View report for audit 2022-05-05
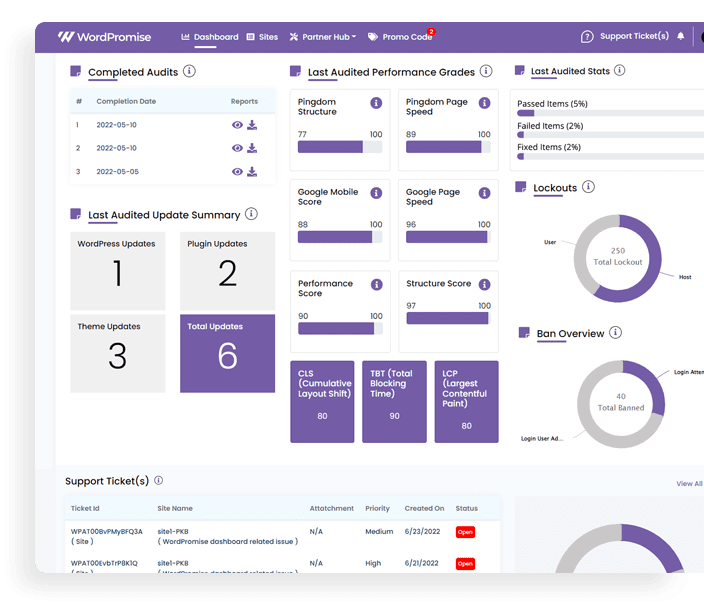The width and height of the screenshot is (704, 615). (x=237, y=171)
